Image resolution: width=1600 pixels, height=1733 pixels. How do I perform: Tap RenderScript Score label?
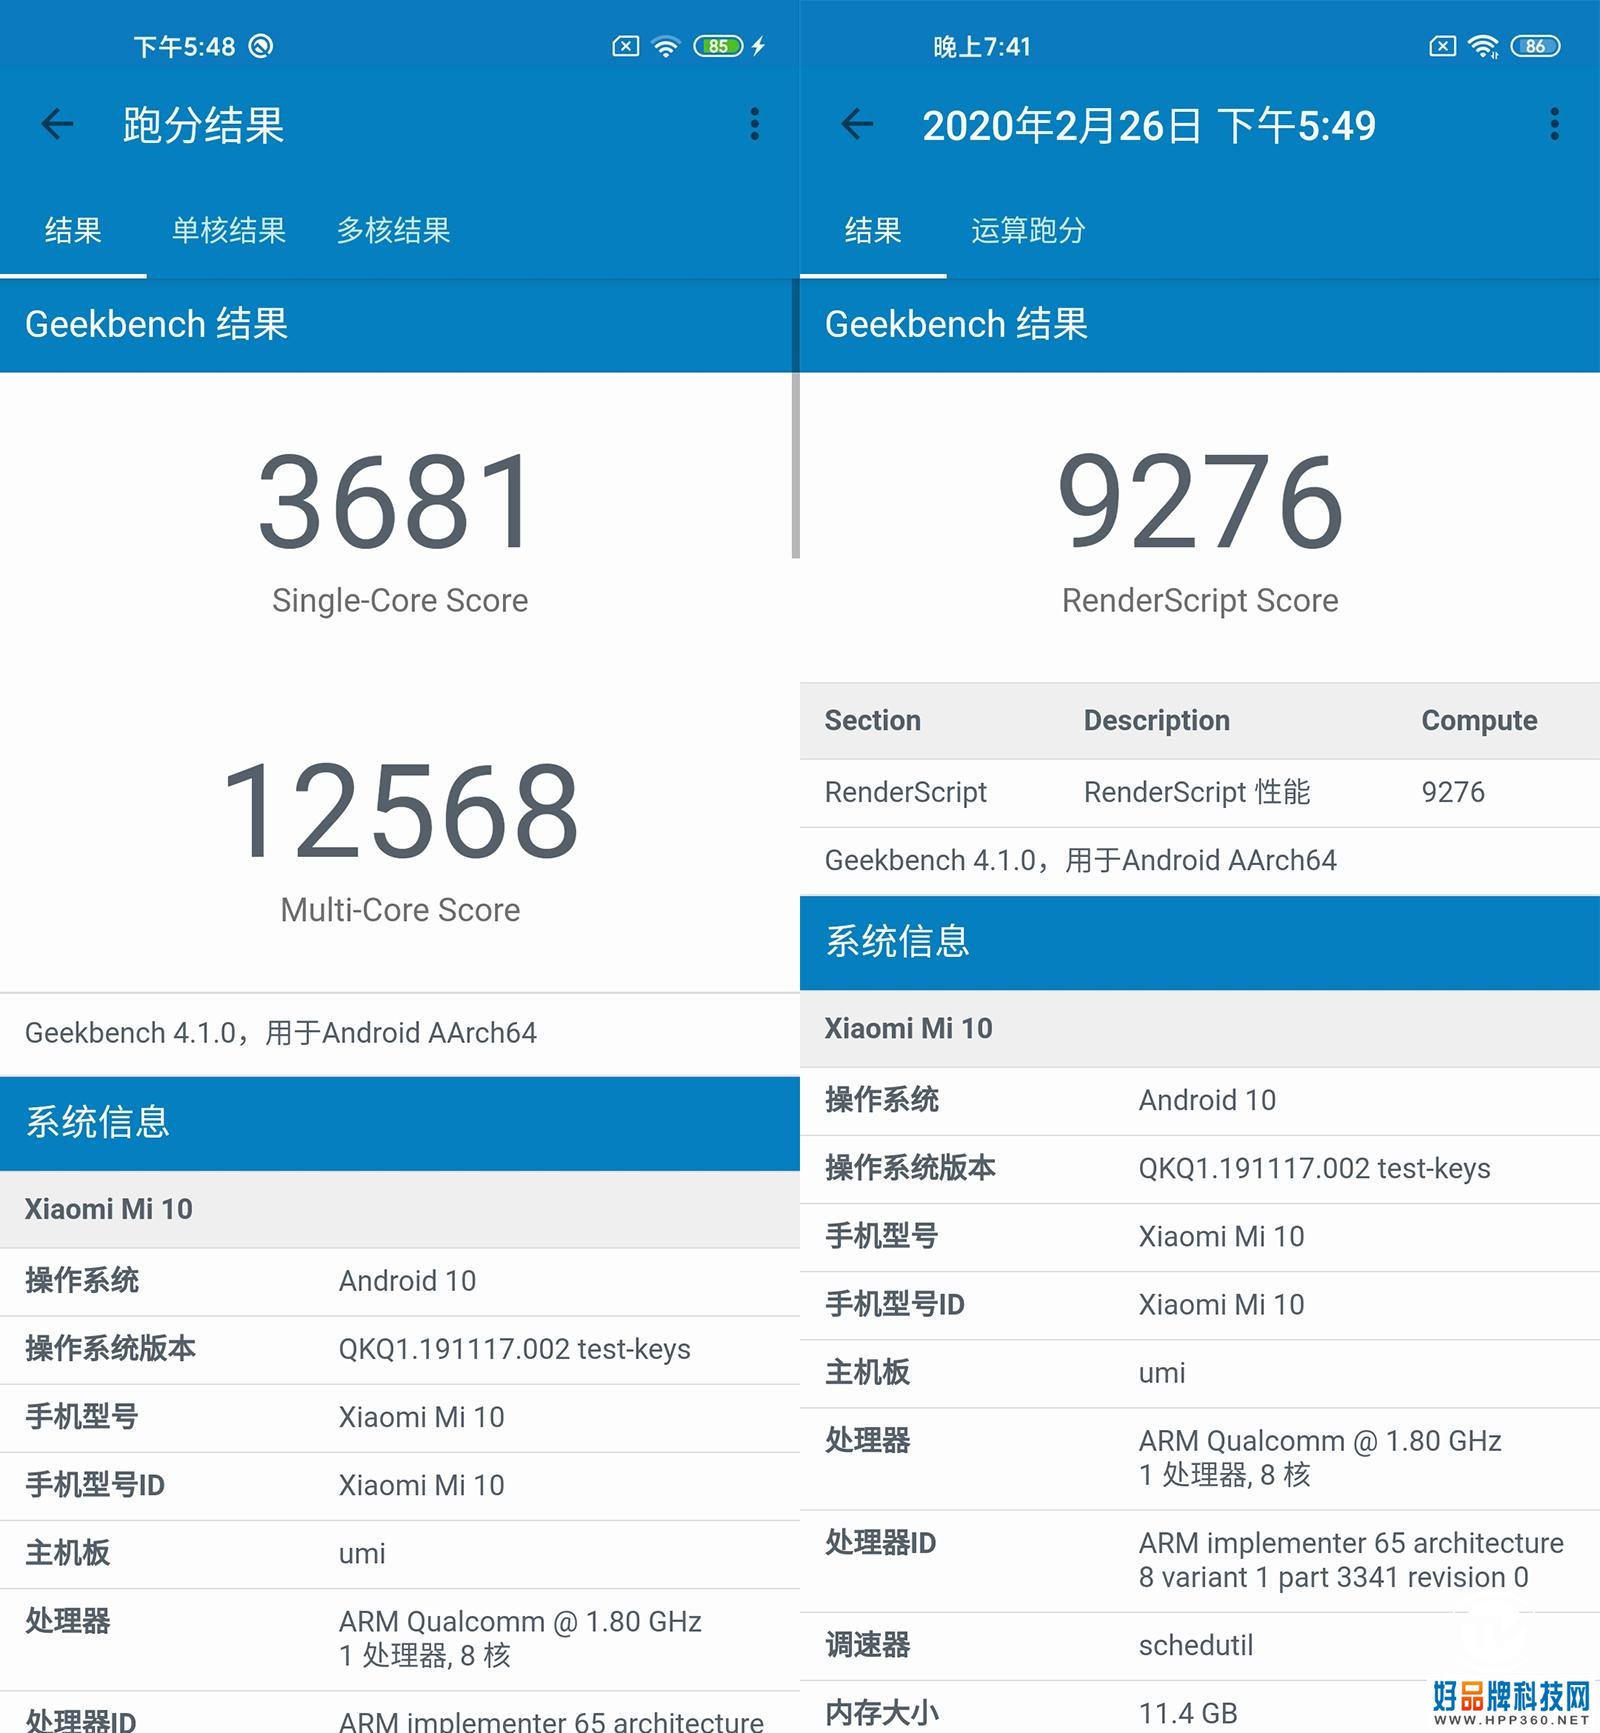click(x=1200, y=600)
